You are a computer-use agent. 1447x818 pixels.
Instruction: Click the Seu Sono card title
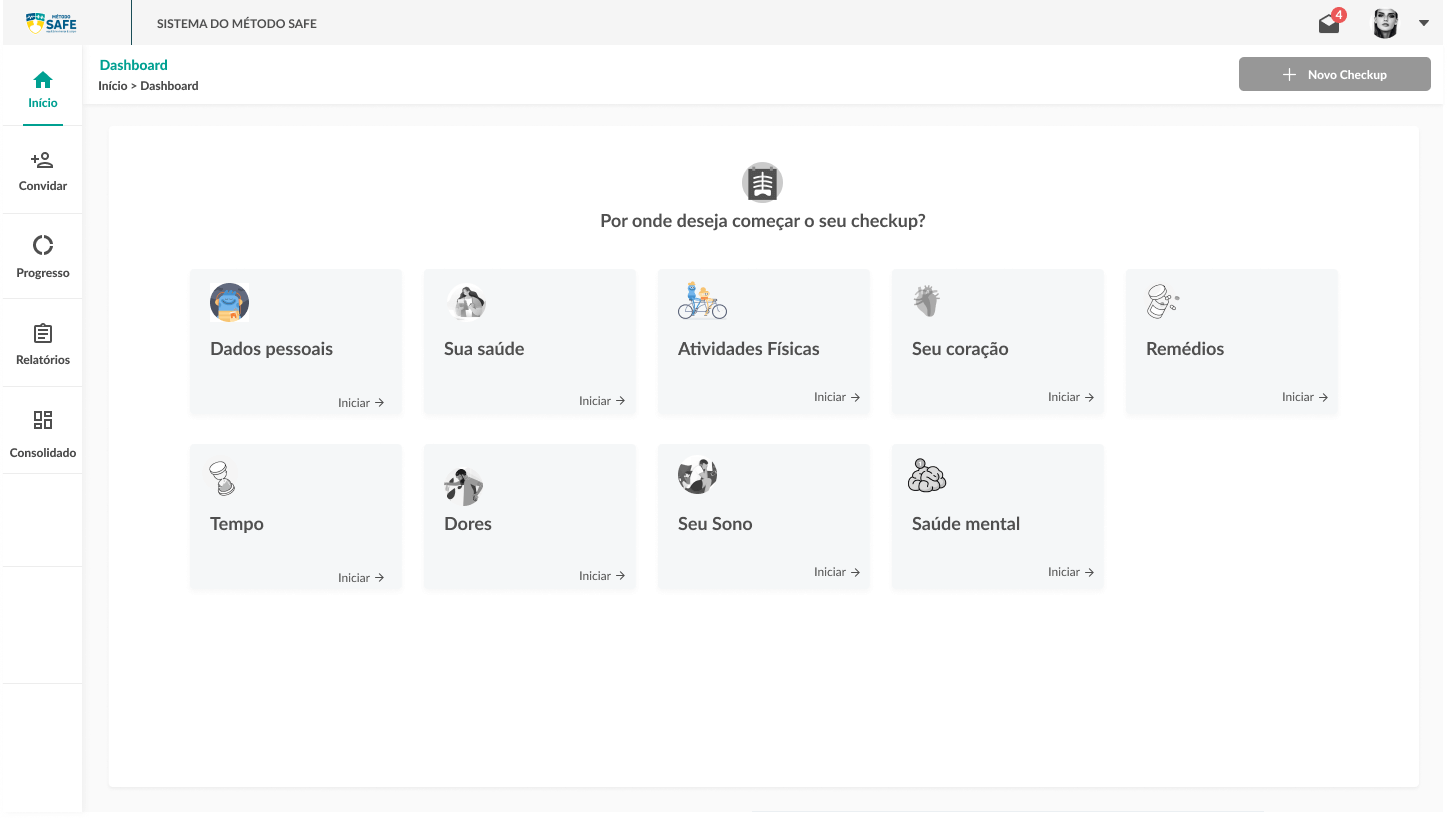pos(715,524)
